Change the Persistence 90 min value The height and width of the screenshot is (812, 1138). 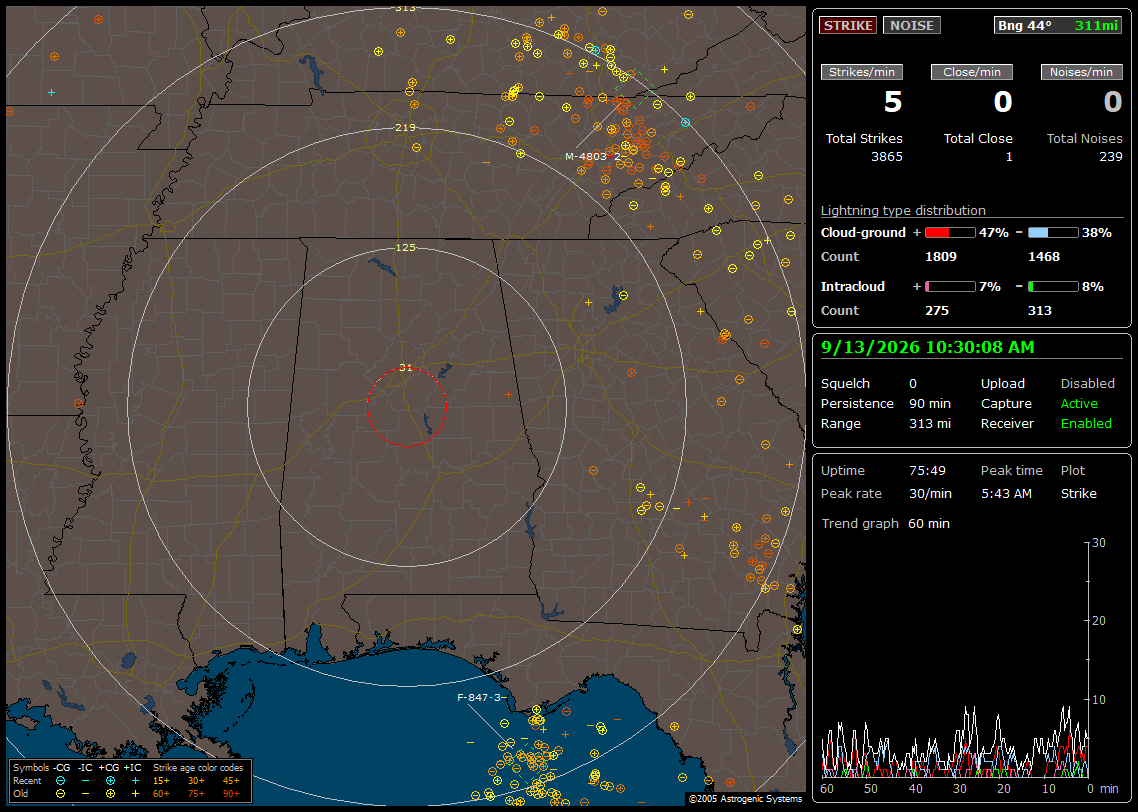[930, 403]
